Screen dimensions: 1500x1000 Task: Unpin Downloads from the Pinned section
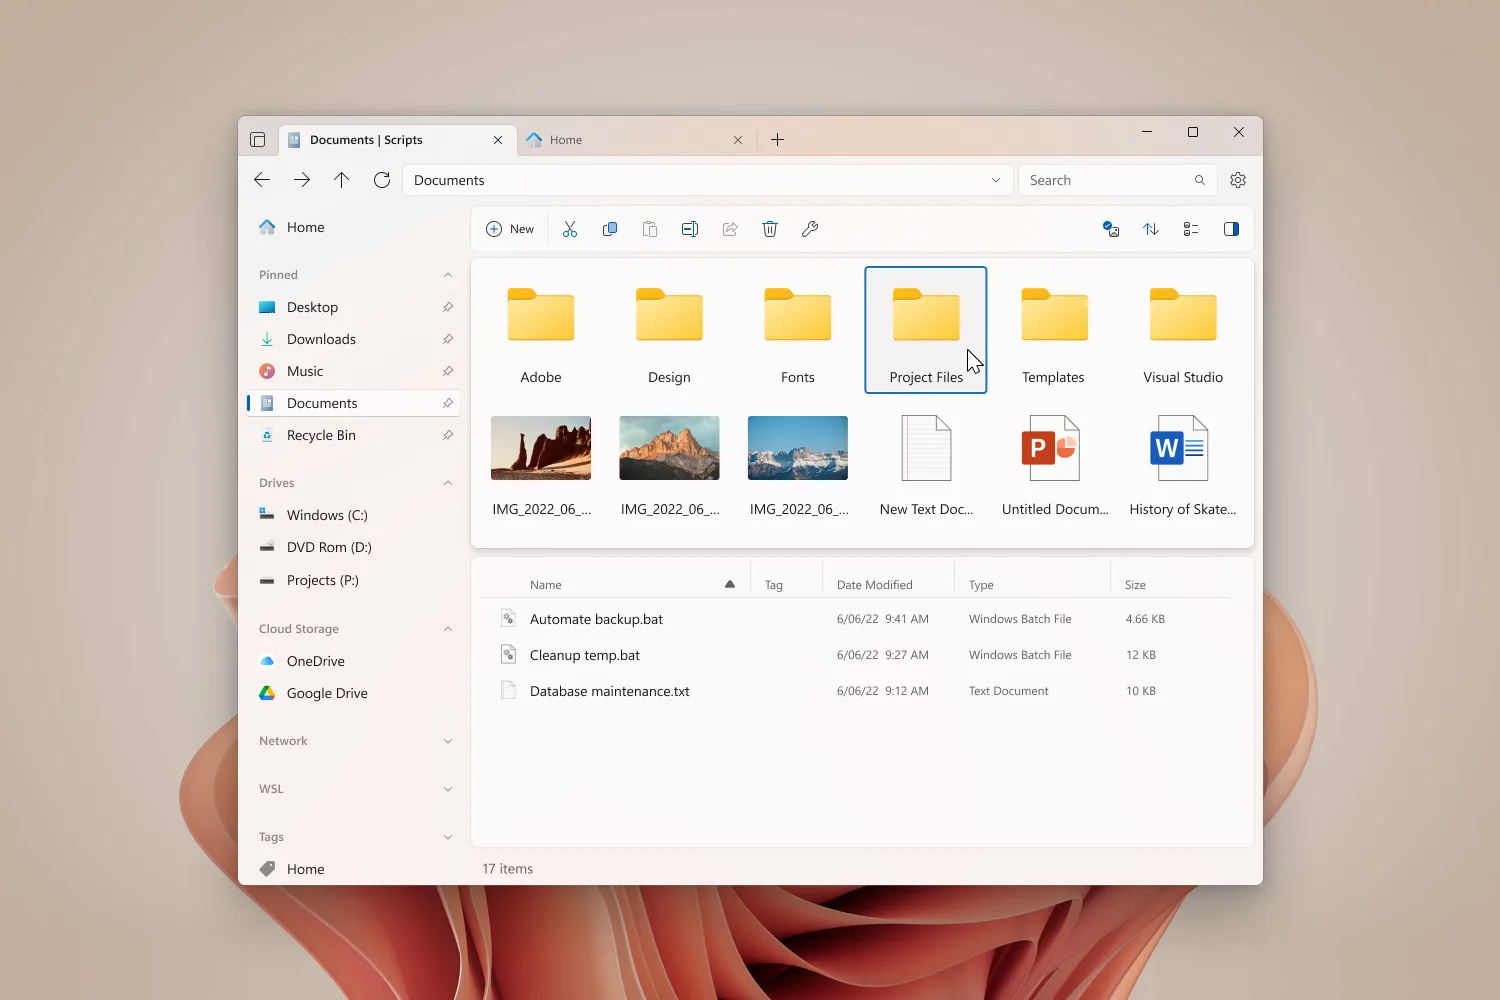[x=447, y=339]
